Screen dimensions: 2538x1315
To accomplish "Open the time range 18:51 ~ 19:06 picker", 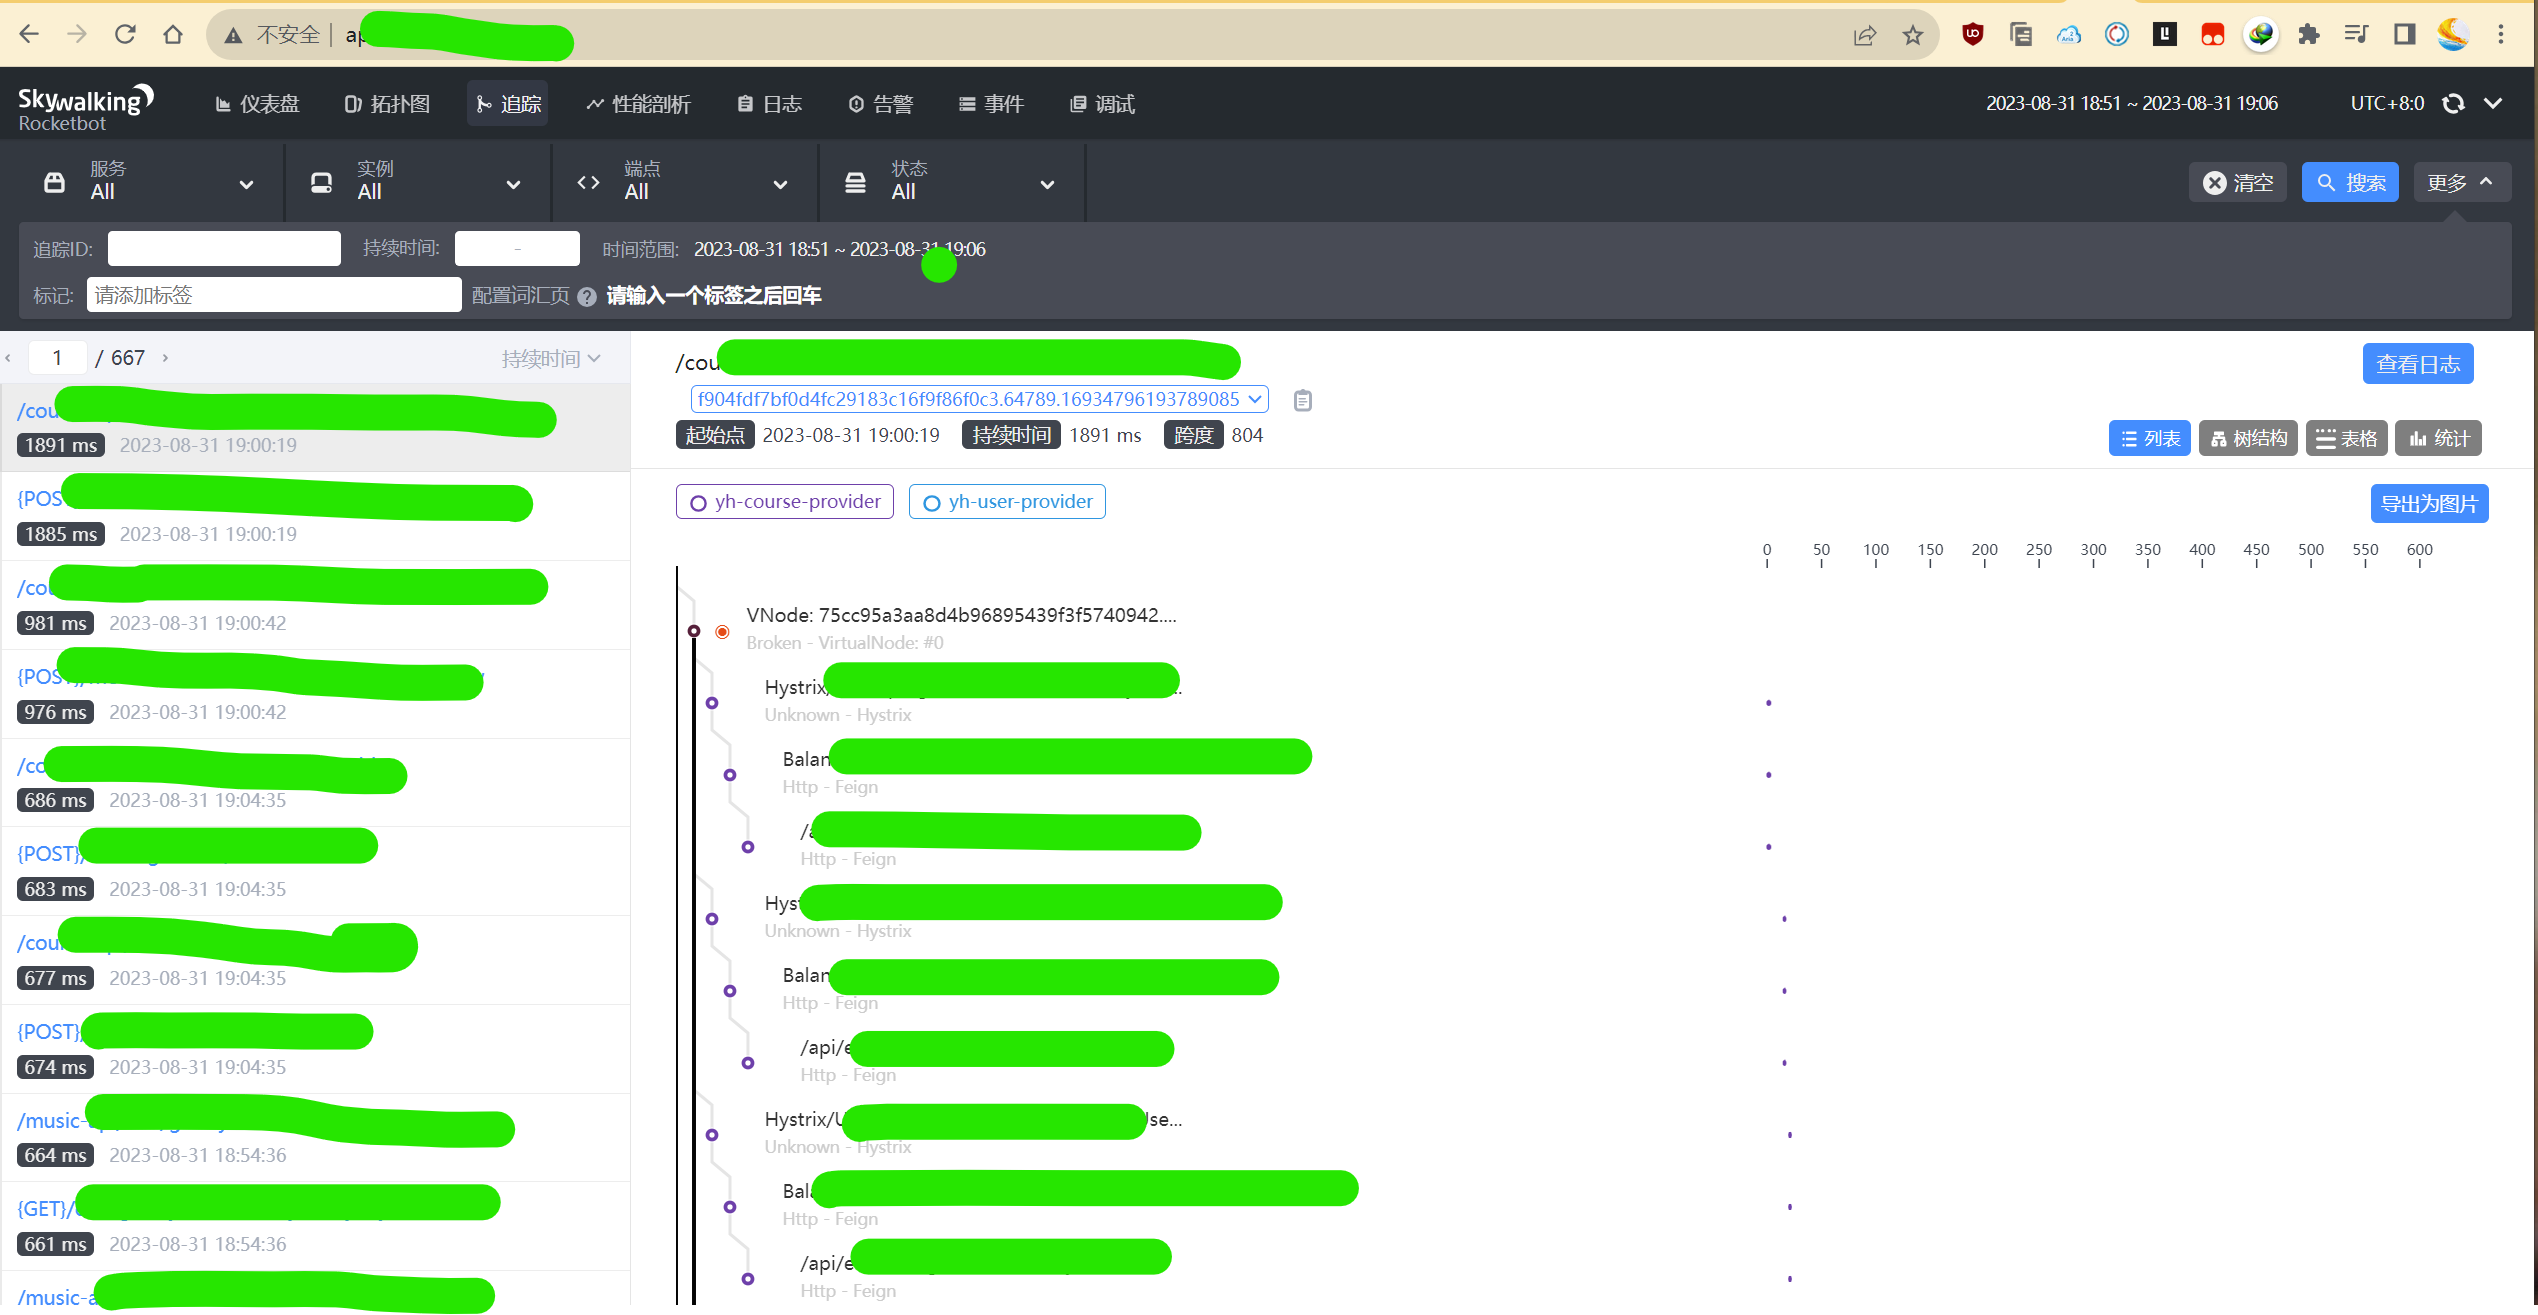I will (x=2131, y=104).
